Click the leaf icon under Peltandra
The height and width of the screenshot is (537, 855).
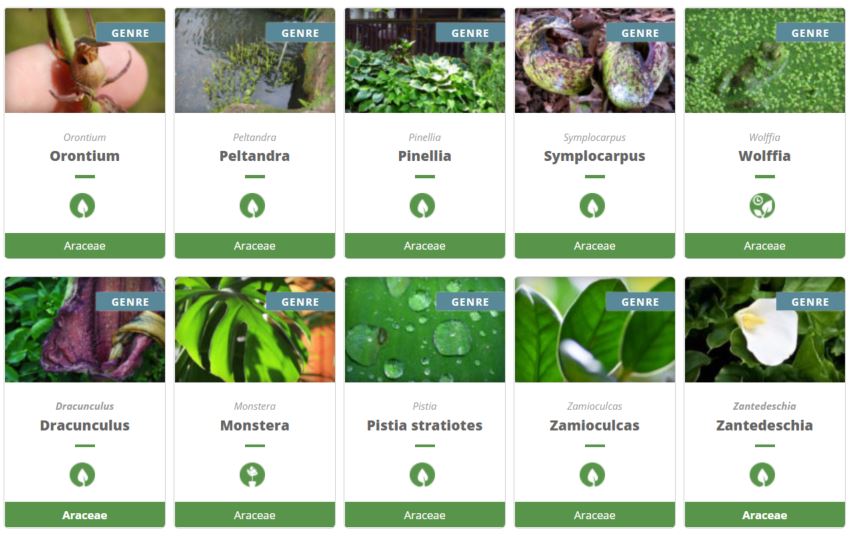[x=252, y=206]
